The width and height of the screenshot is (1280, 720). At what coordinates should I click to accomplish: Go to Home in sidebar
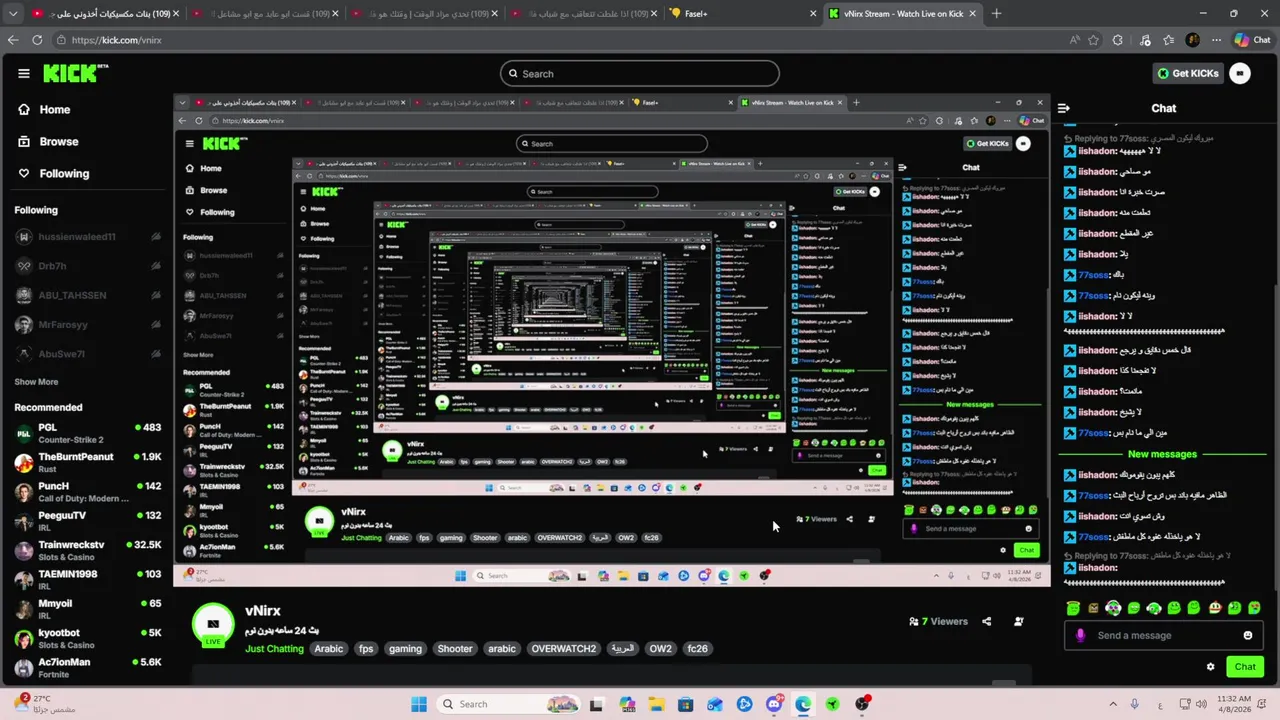click(x=86, y=110)
